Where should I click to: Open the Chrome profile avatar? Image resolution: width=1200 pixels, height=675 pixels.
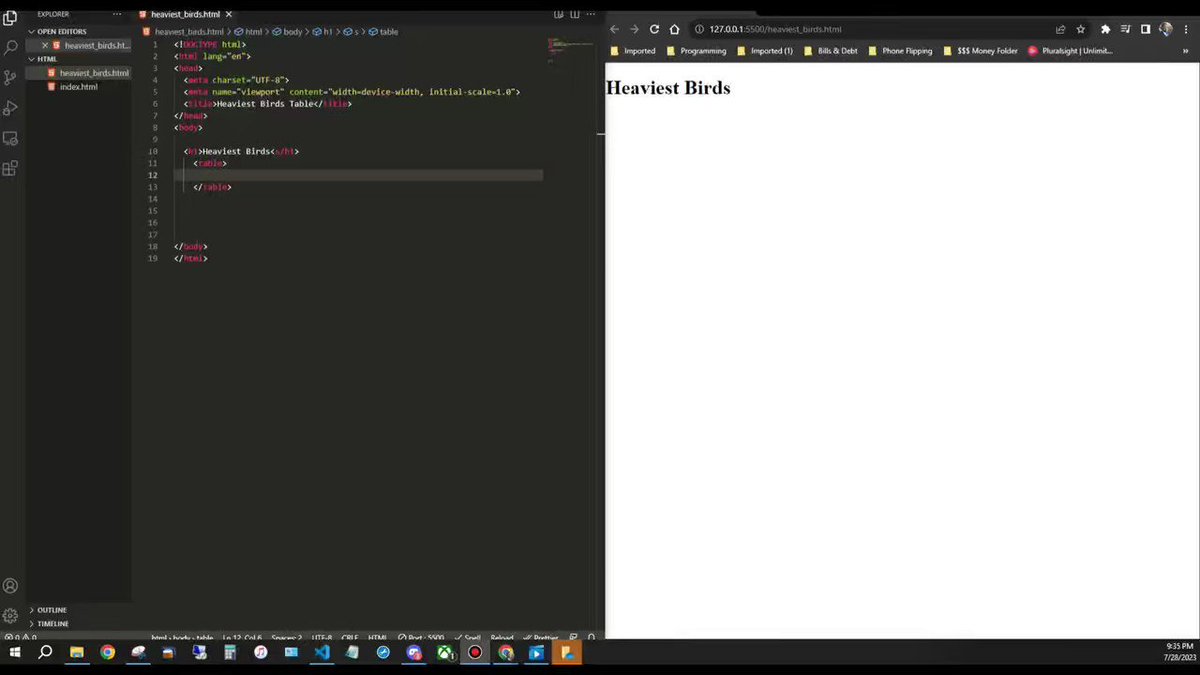pyautogui.click(x=1165, y=29)
